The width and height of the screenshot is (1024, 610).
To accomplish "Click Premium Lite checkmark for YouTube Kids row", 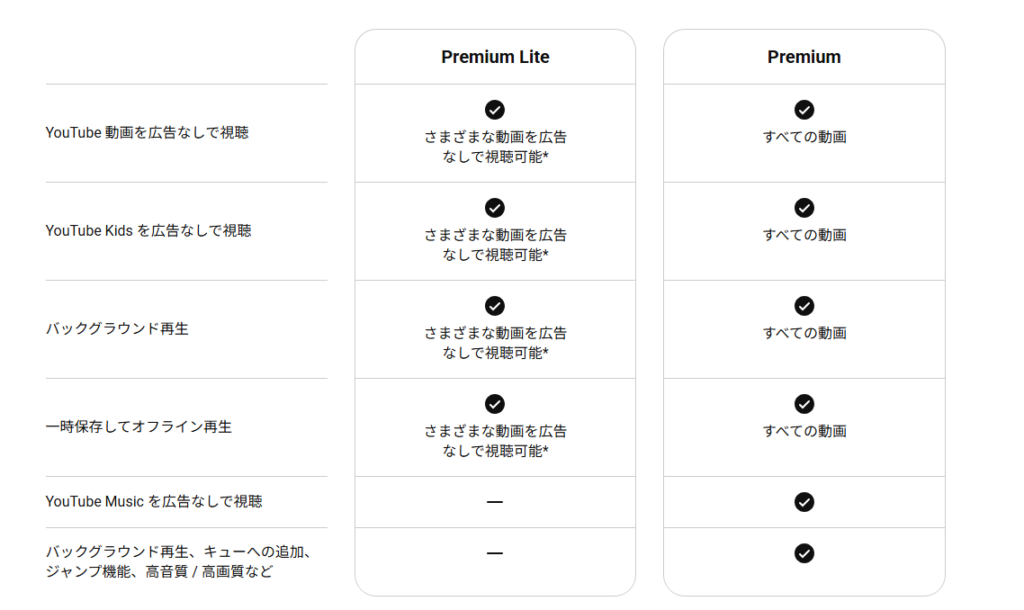I will click(494, 208).
